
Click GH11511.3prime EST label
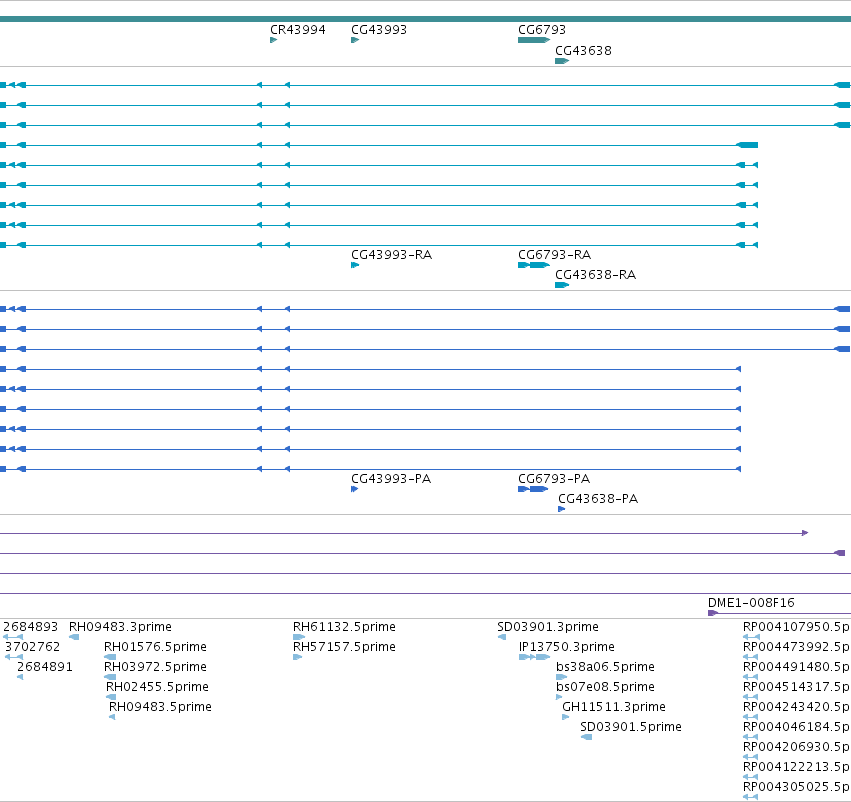(614, 708)
